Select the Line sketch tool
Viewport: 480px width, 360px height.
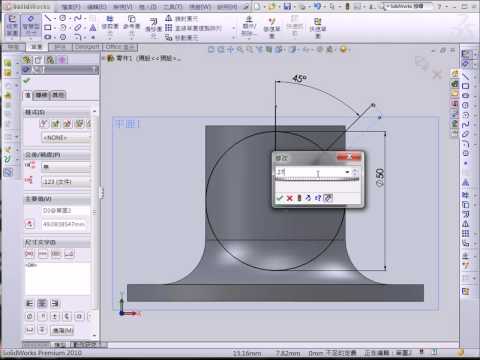click(x=48, y=18)
